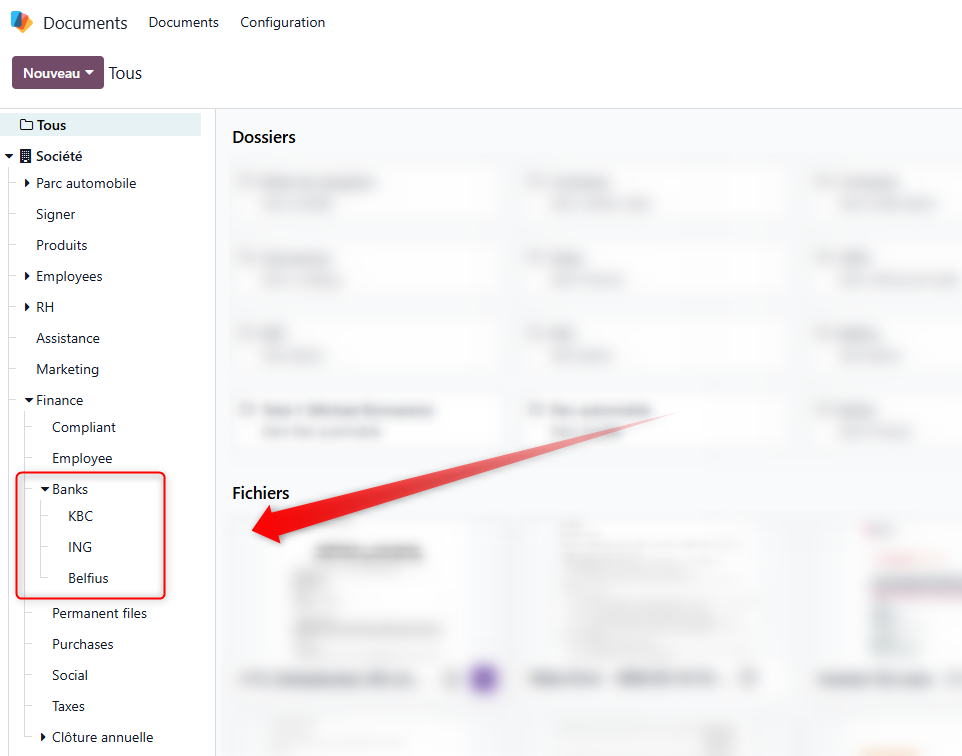The image size is (962, 756).
Task: Expand the Parc automobile folder
Action: [27, 183]
